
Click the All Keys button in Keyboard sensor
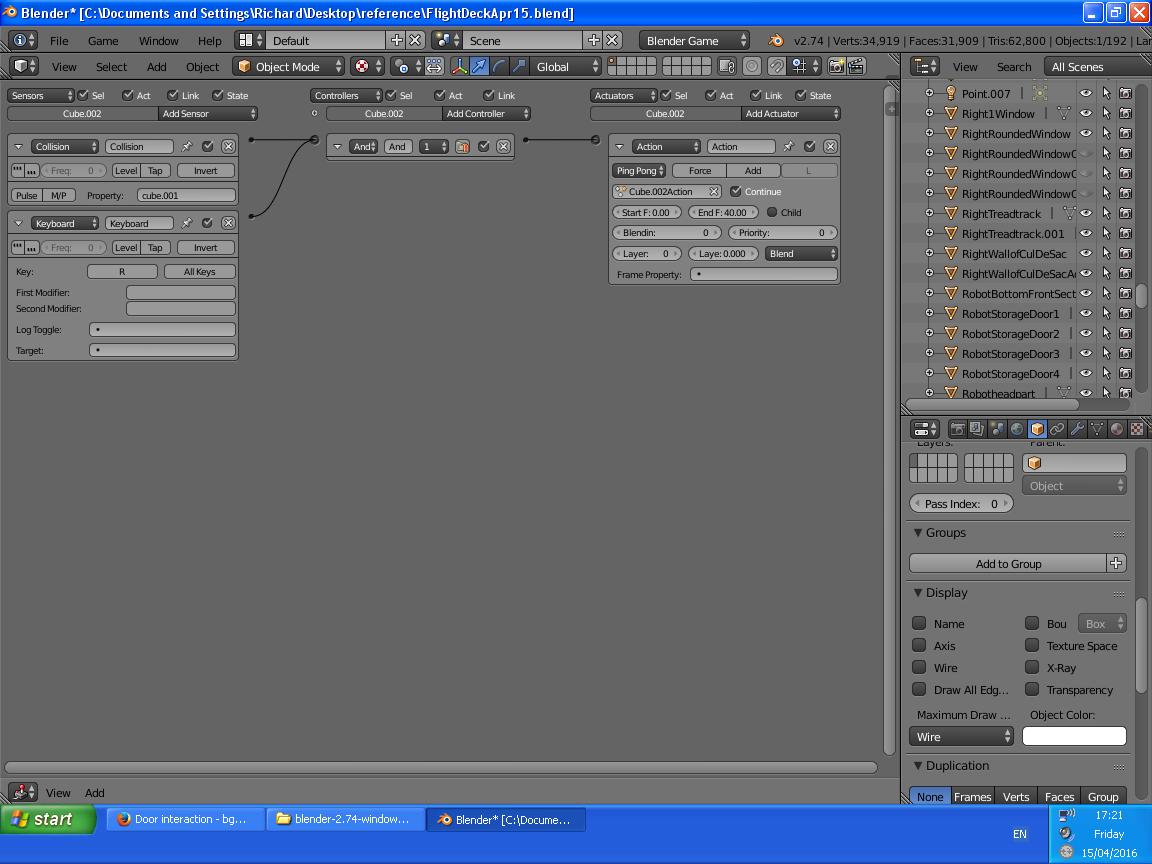coord(199,272)
